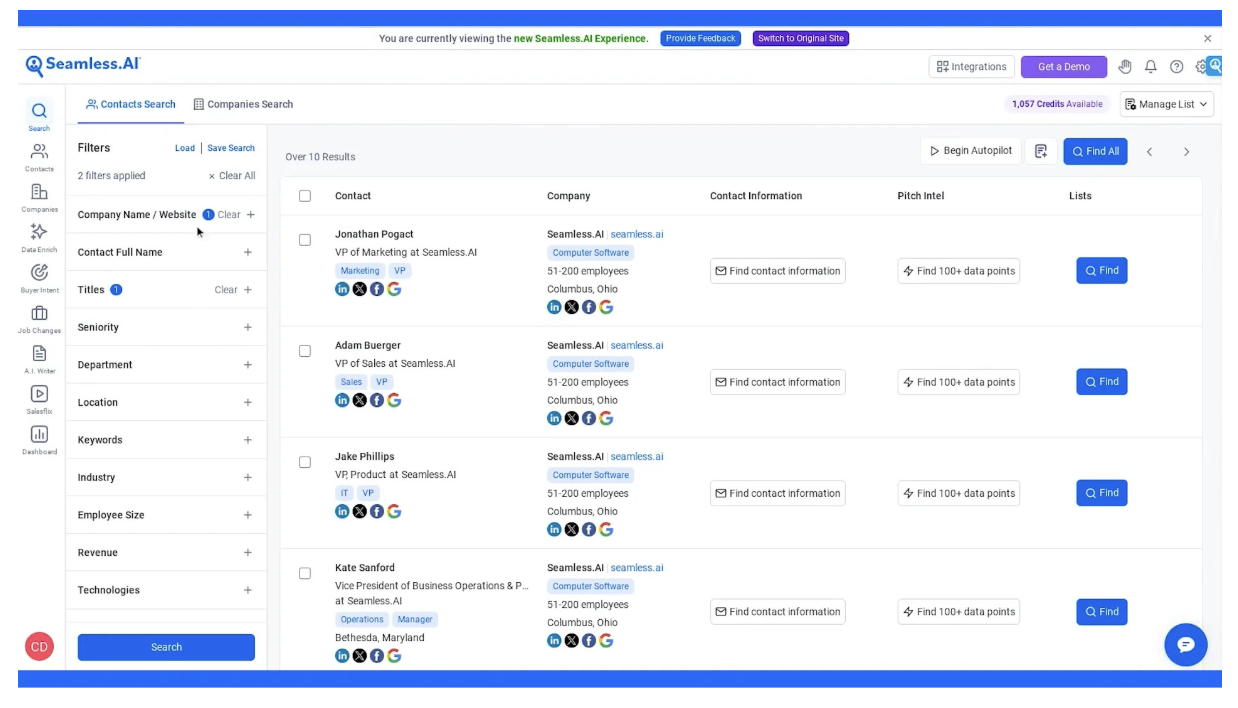Select Jake Phillips's row checkbox
The width and height of the screenshot is (1238, 708).
305,462
